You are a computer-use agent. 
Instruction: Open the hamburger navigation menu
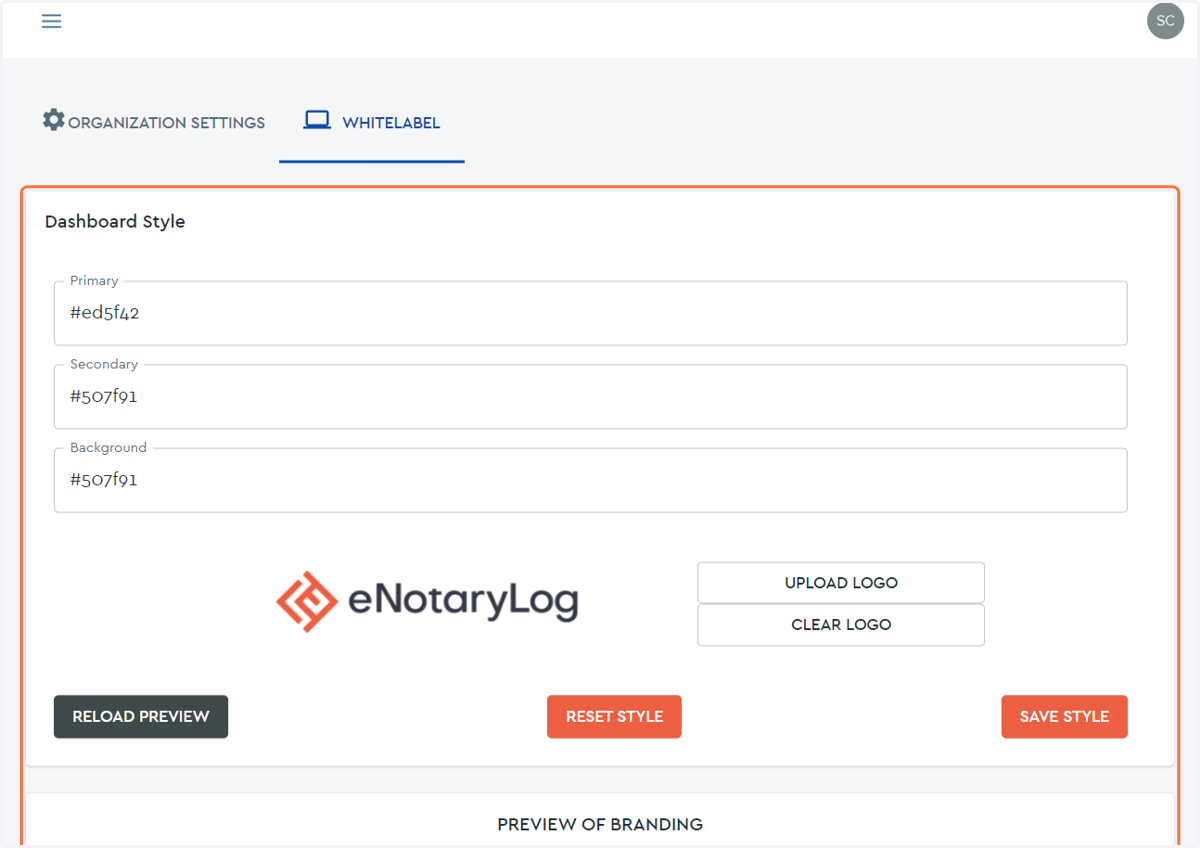pyautogui.click(x=51, y=21)
